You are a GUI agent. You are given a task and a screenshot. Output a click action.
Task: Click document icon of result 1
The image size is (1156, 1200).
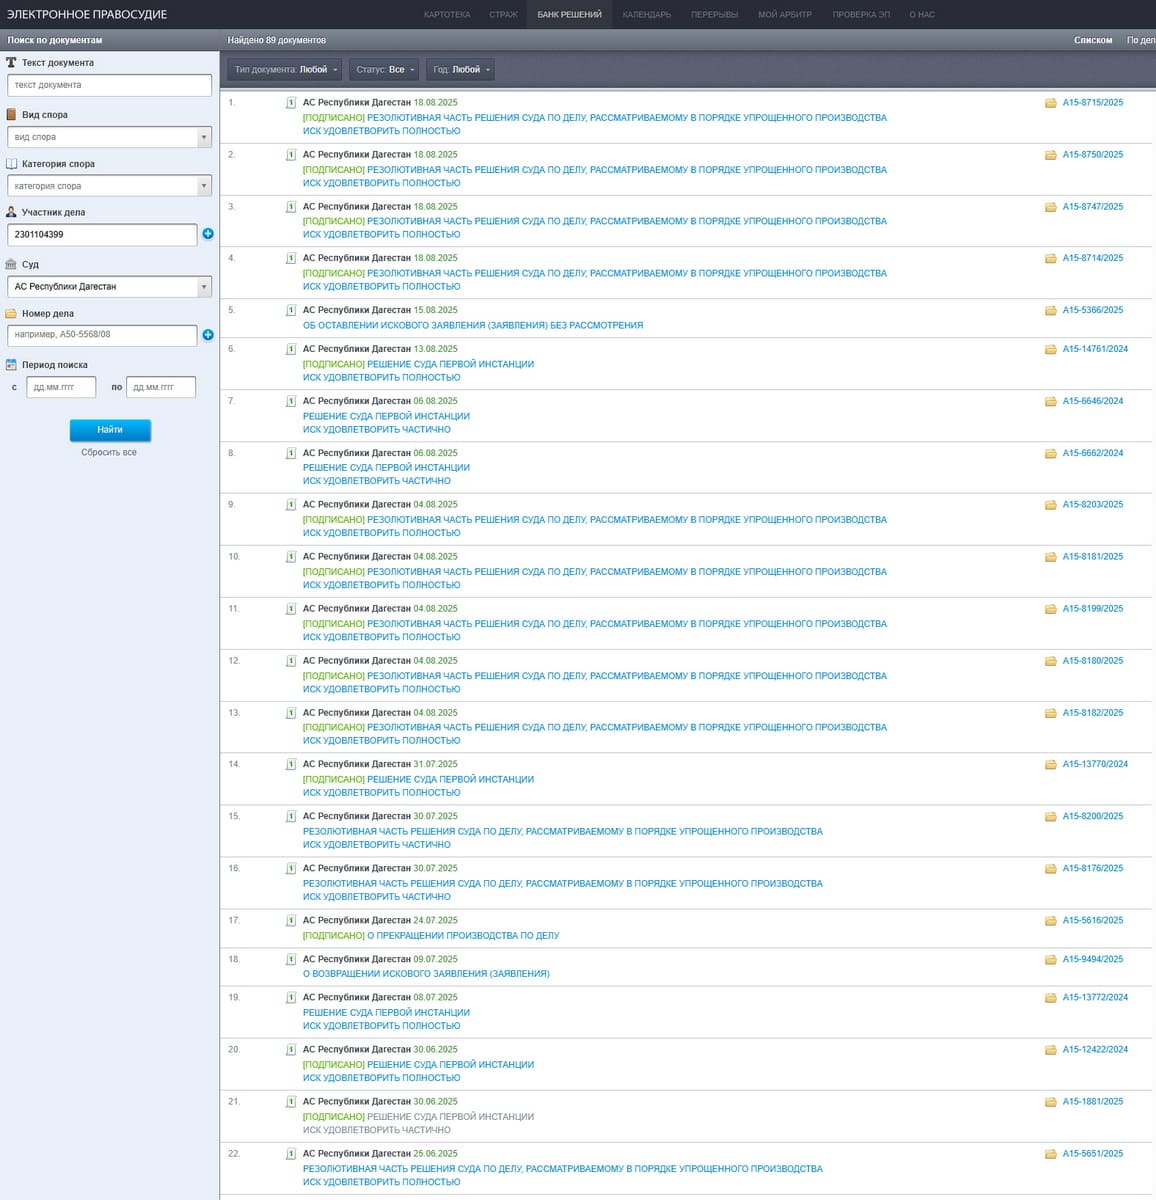pyautogui.click(x=291, y=103)
